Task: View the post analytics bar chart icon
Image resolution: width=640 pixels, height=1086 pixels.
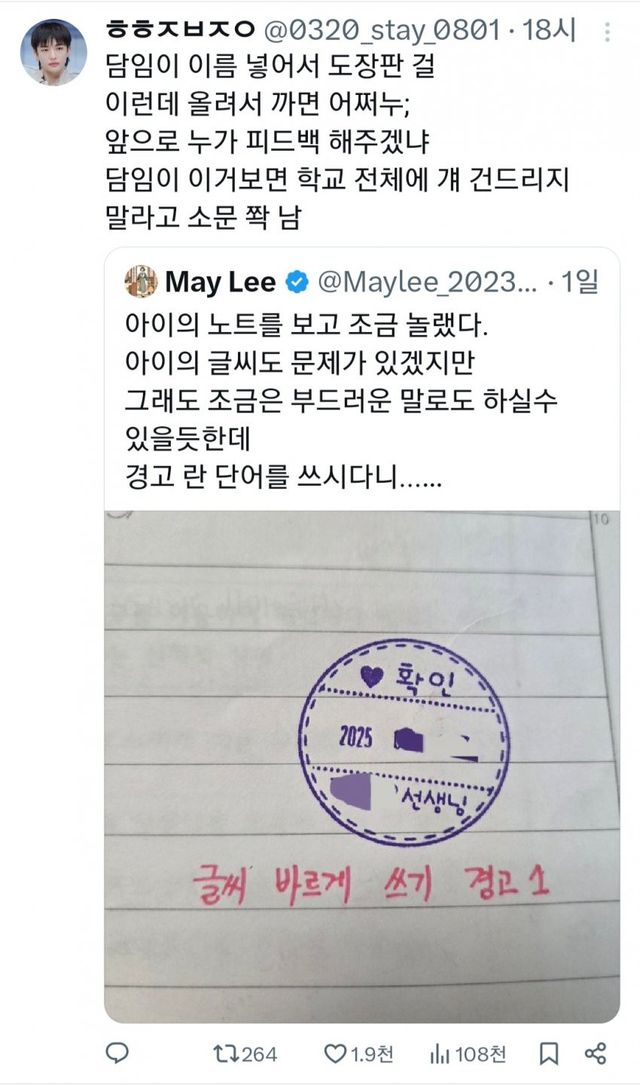Action: click(x=440, y=1055)
